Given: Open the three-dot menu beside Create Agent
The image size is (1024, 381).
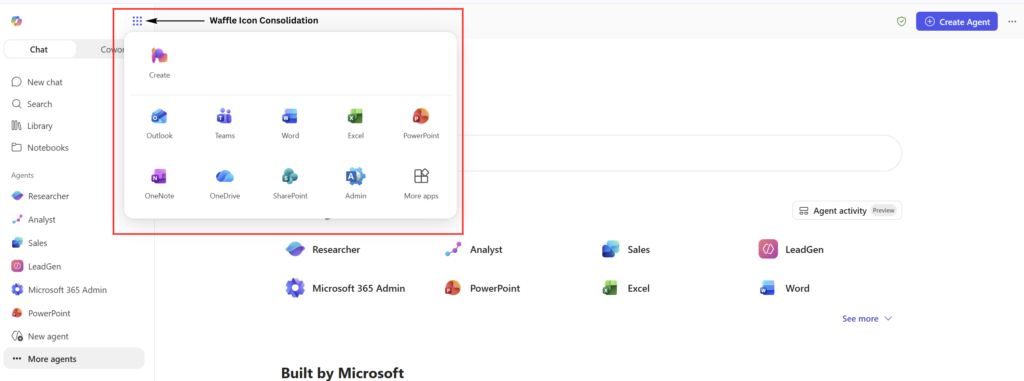Looking at the screenshot, I should click(x=1012, y=22).
